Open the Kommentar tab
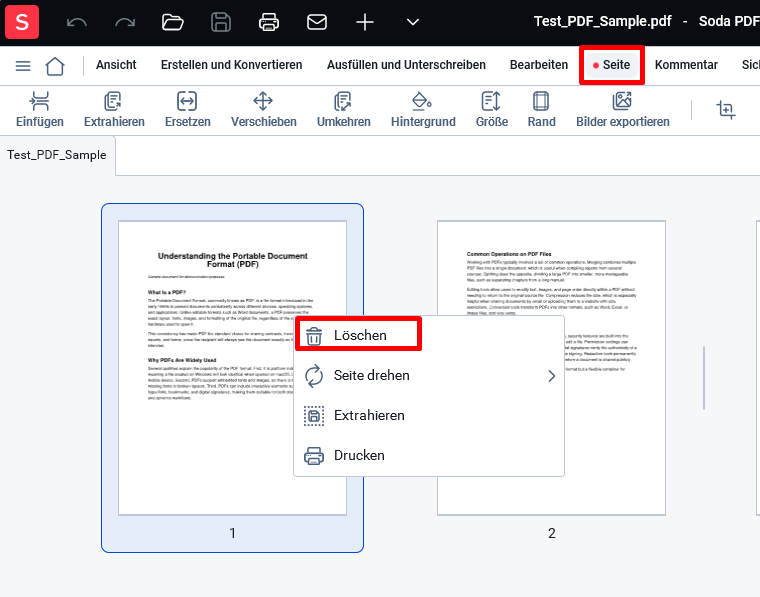 686,65
